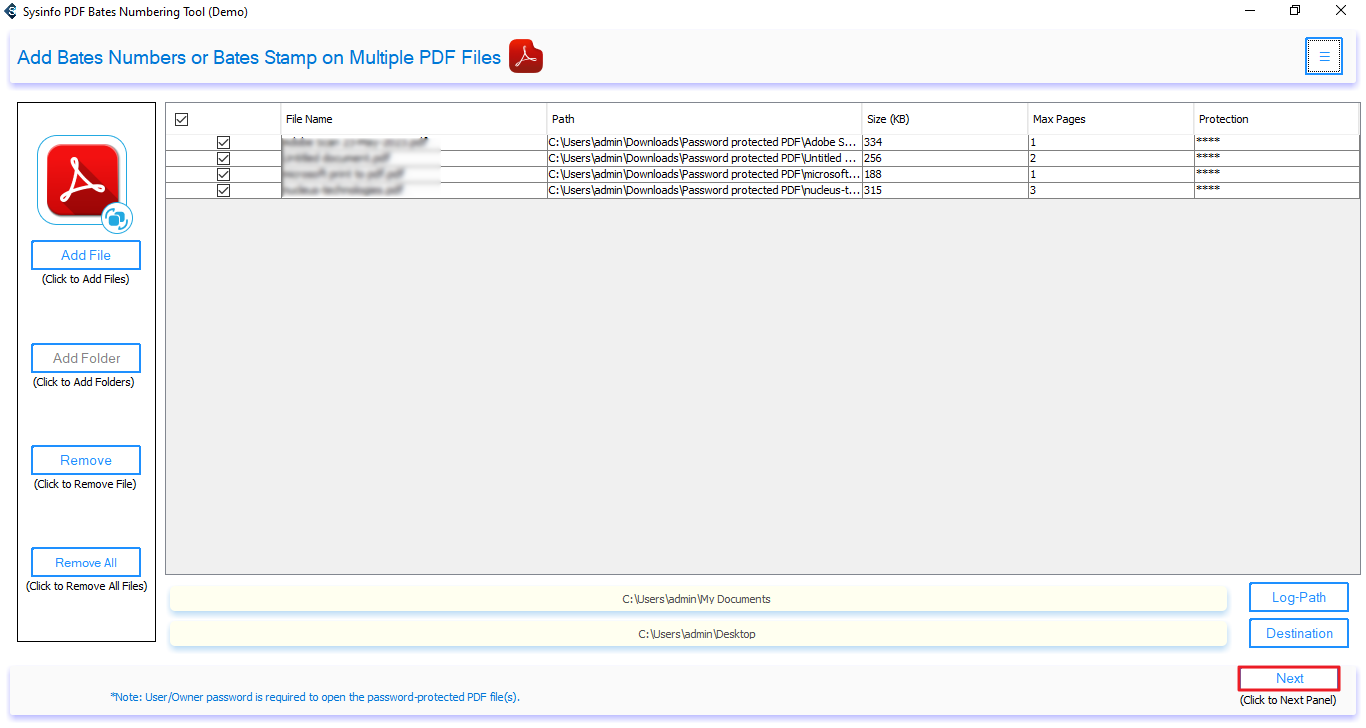The image size is (1366, 728).
Task: Click Next to proceed to next panel
Action: [1288, 678]
